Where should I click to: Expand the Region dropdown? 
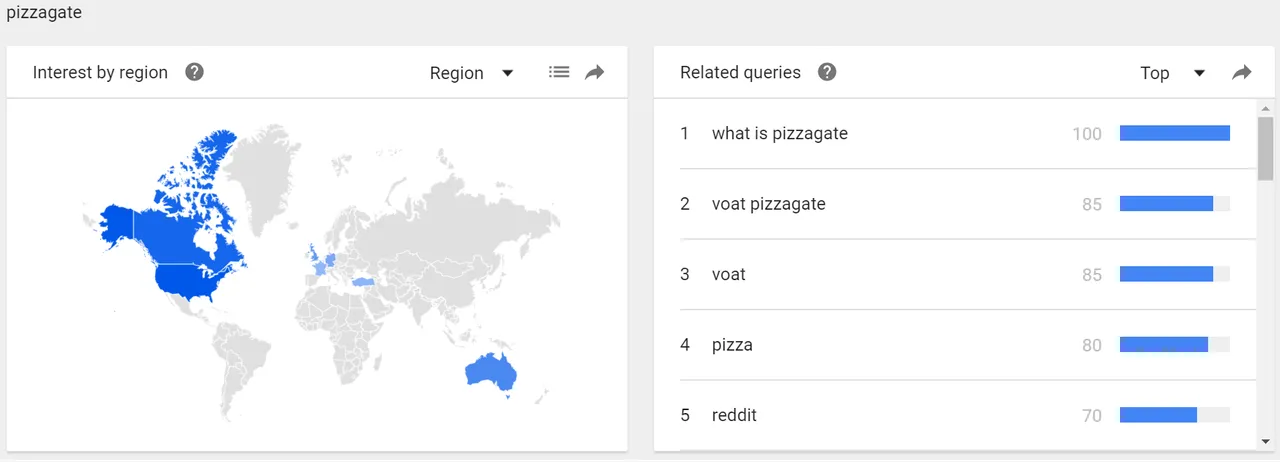tap(471, 73)
